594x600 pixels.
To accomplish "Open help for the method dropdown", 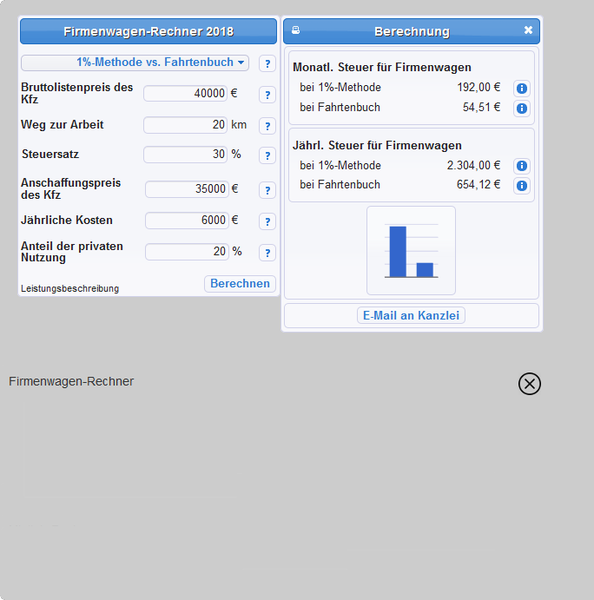I will tap(268, 64).
